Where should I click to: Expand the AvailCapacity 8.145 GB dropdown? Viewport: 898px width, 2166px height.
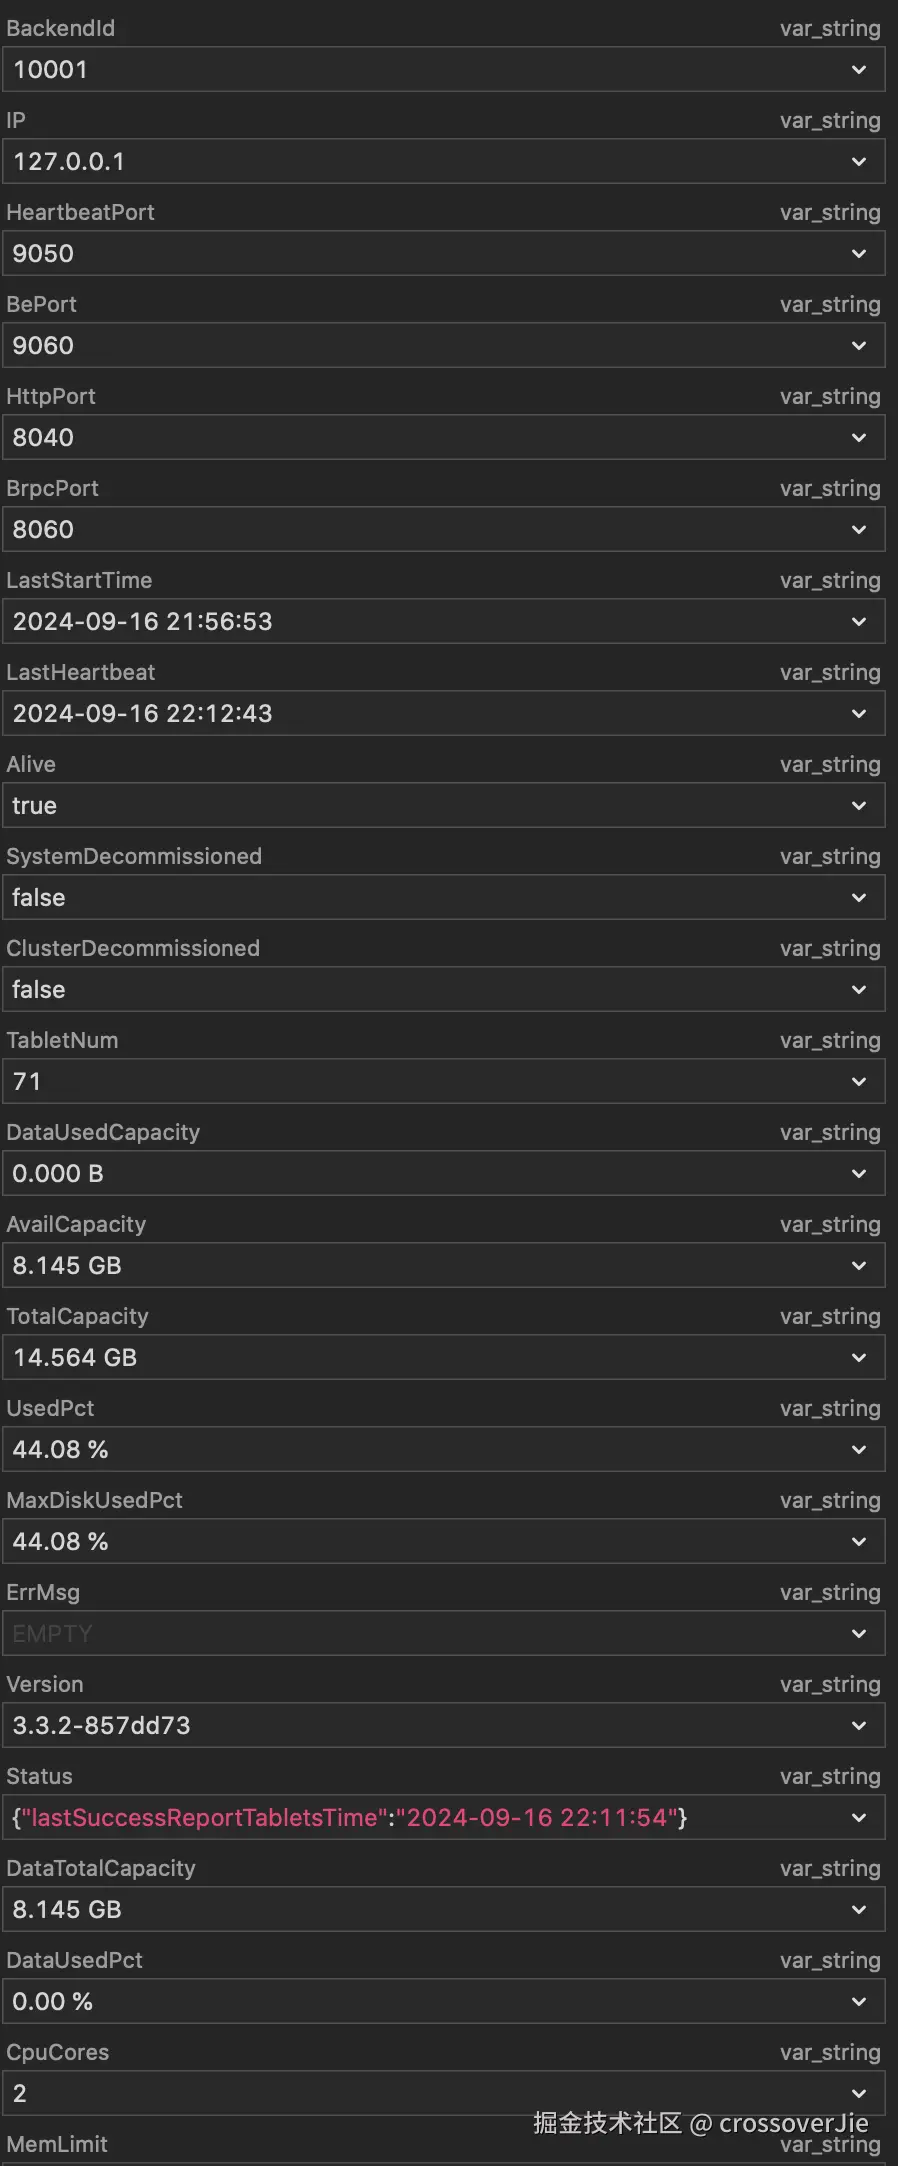point(858,1266)
